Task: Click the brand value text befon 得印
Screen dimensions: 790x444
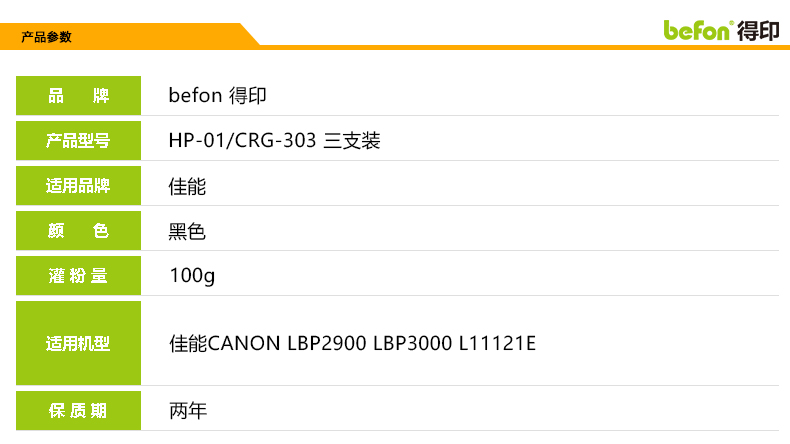Action: [x=217, y=96]
